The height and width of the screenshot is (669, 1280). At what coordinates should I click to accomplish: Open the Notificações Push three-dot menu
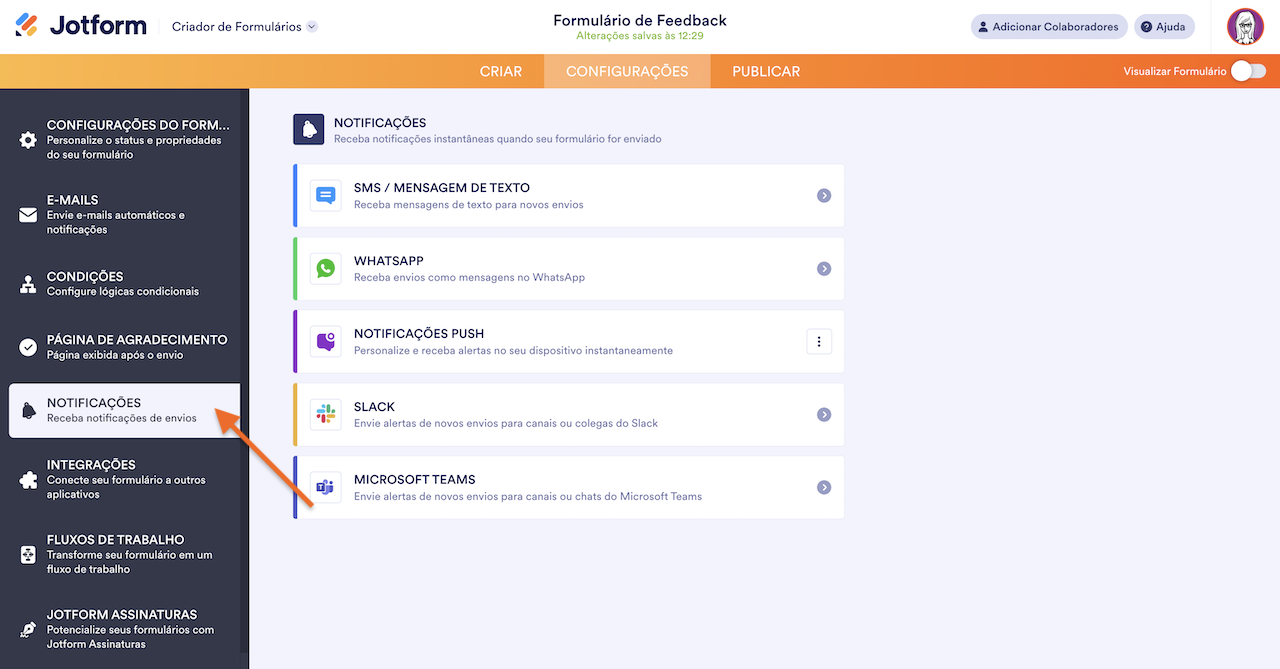coord(819,341)
